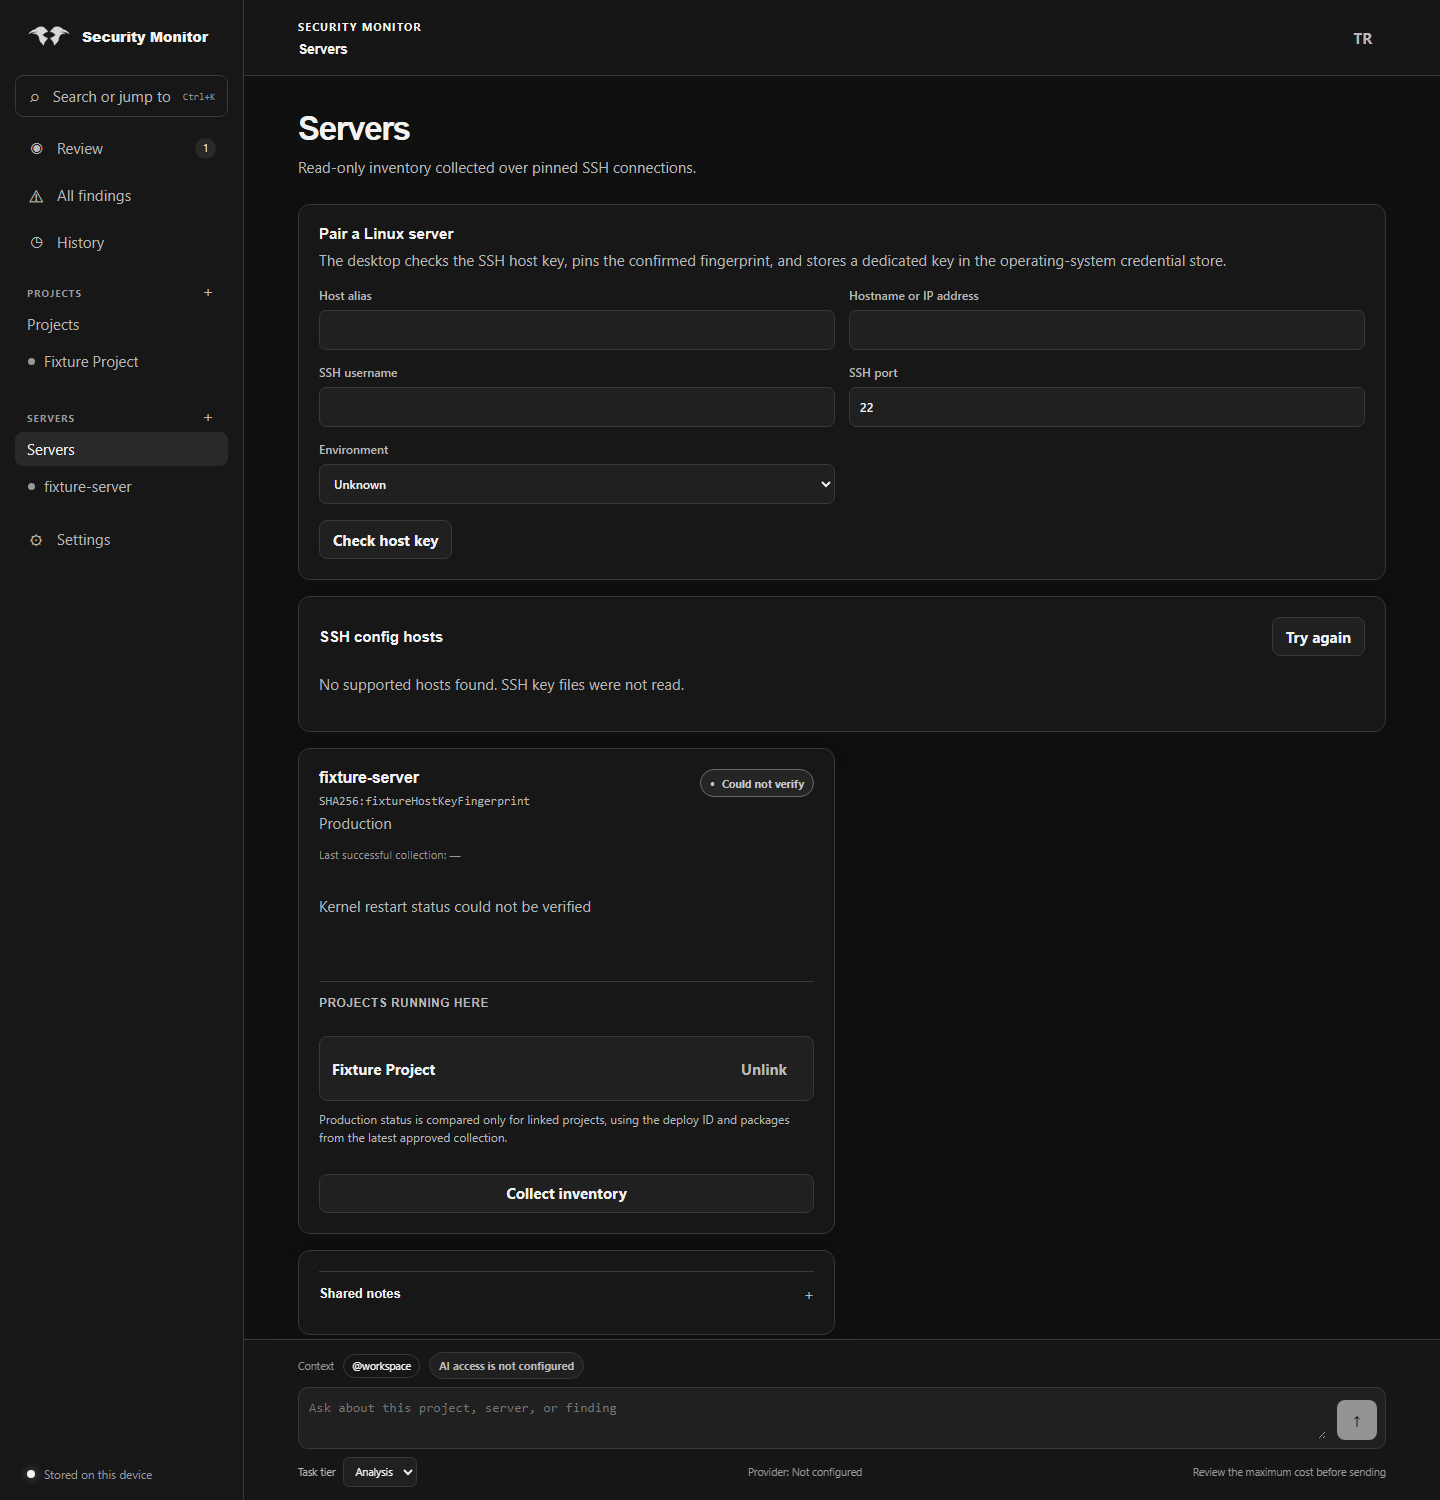The height and width of the screenshot is (1500, 1440).
Task: Click the AI access is not configured chip
Action: [506, 1366]
